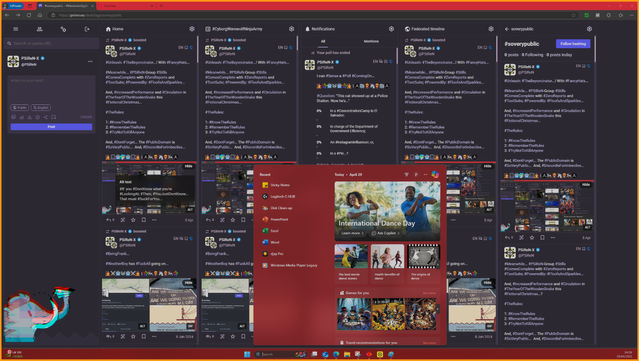Open Microsoft Edge from the taskbar
This screenshot has width=639, height=361.
click(x=336, y=354)
